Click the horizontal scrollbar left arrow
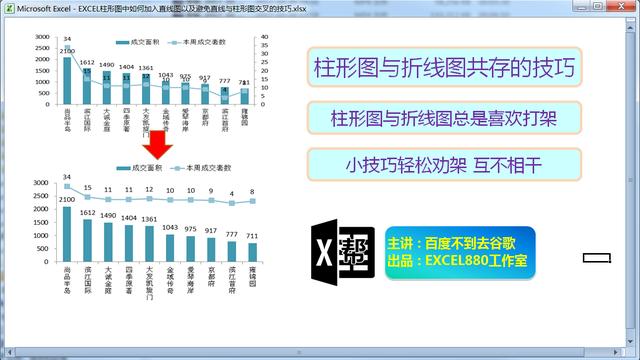 point(9,352)
